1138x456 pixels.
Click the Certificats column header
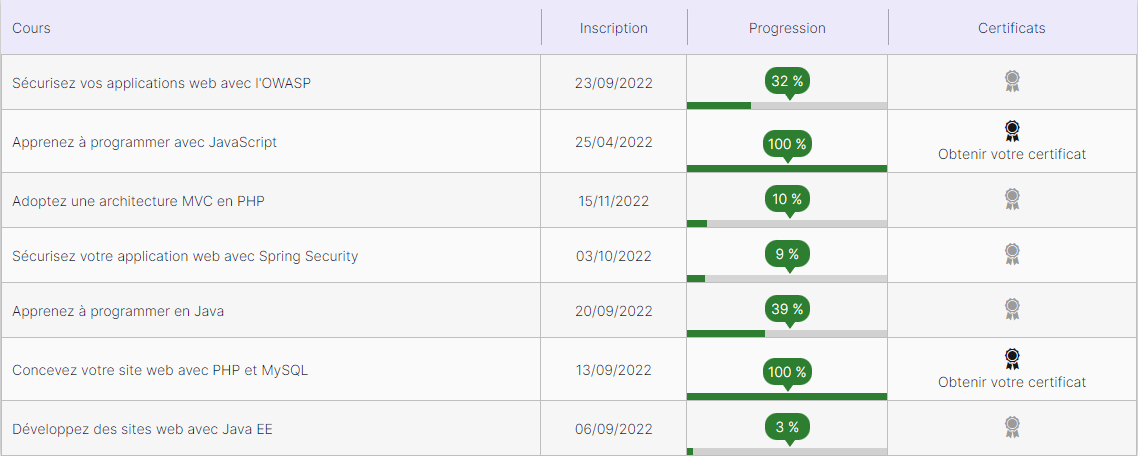1012,28
